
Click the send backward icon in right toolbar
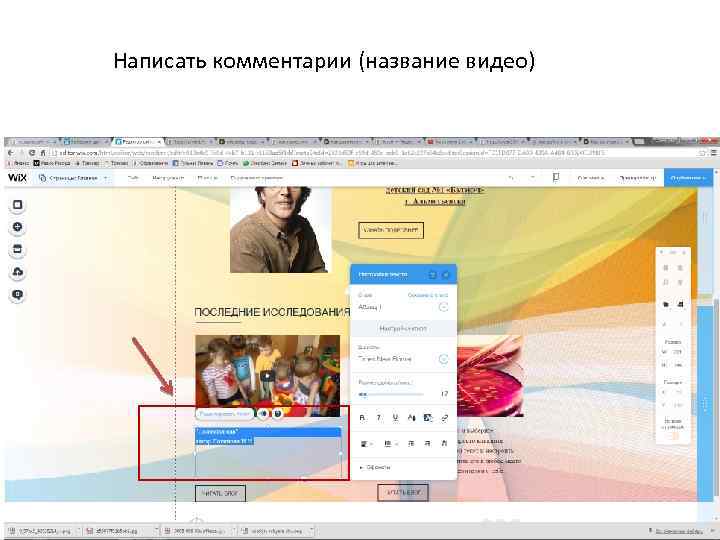681,304
